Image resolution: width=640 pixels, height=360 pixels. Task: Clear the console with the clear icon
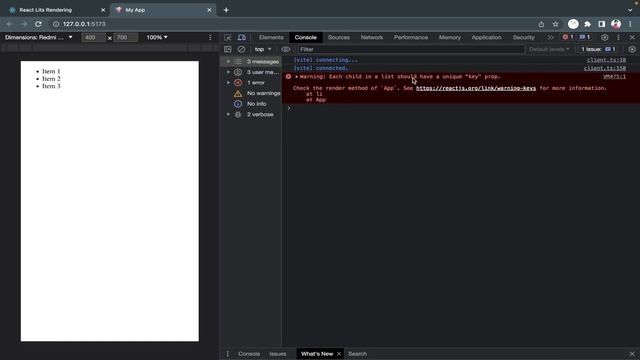pos(241,49)
